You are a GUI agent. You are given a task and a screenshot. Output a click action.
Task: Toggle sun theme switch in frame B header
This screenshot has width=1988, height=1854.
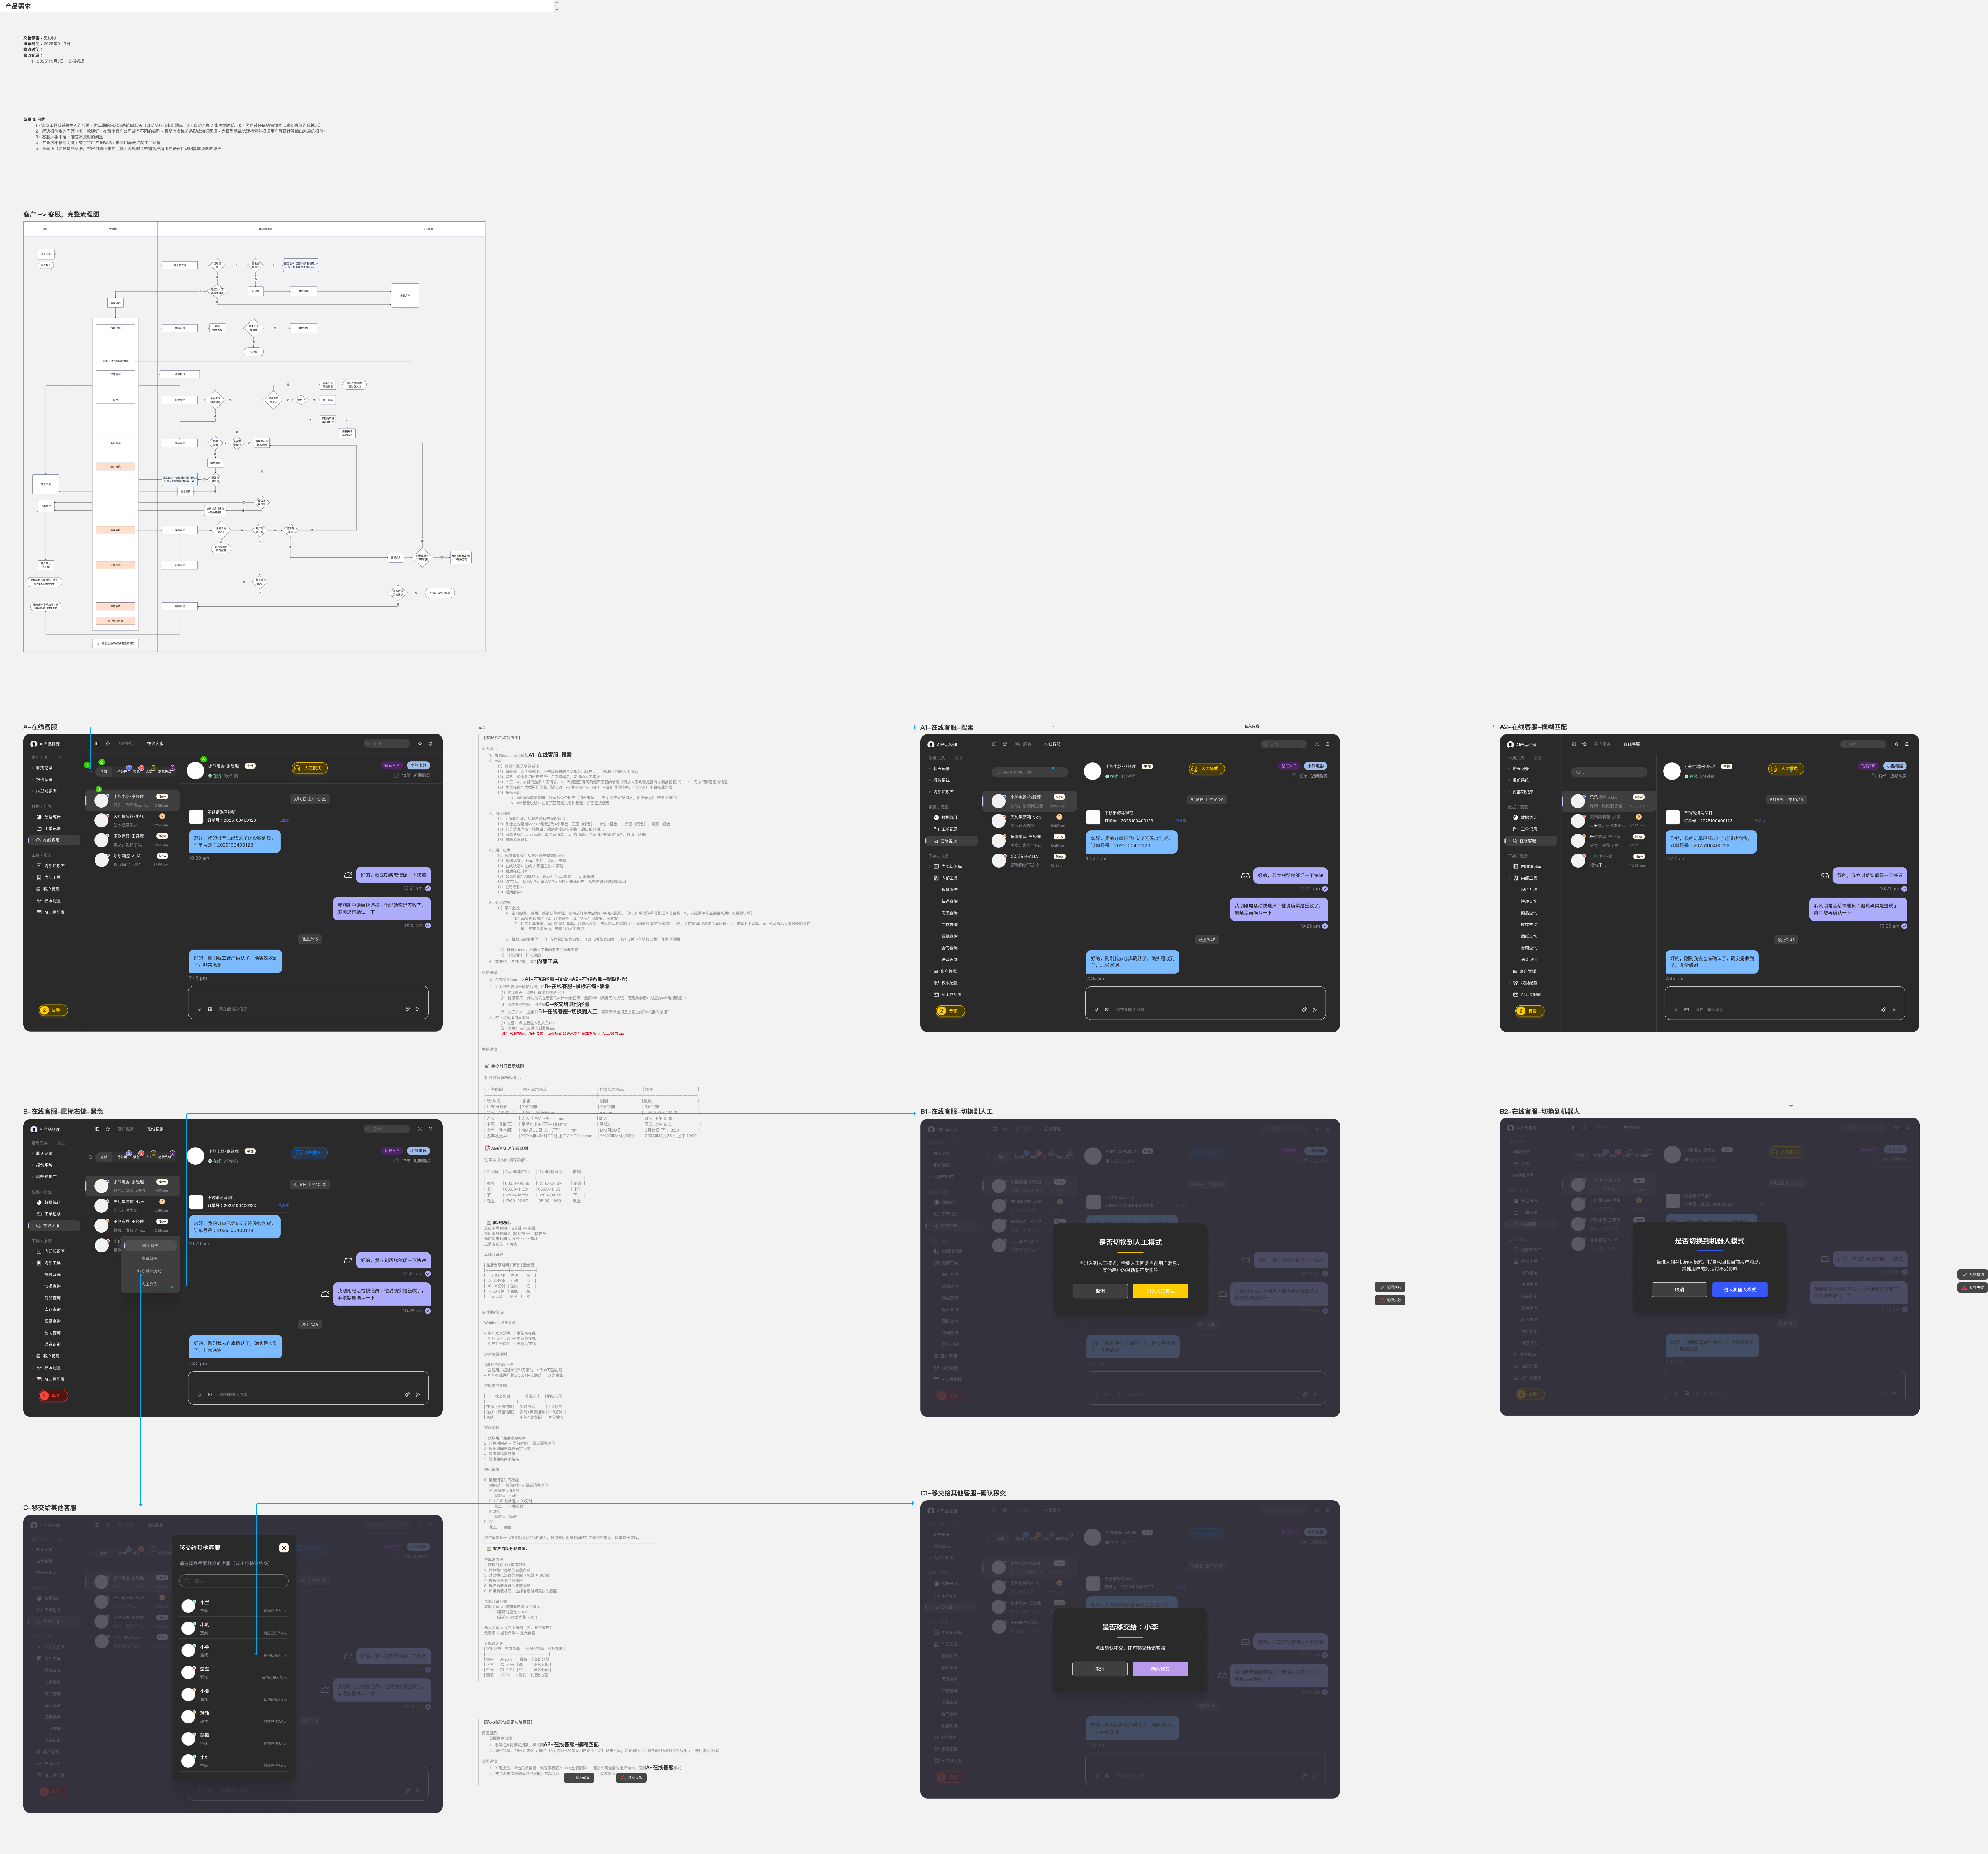[420, 1129]
